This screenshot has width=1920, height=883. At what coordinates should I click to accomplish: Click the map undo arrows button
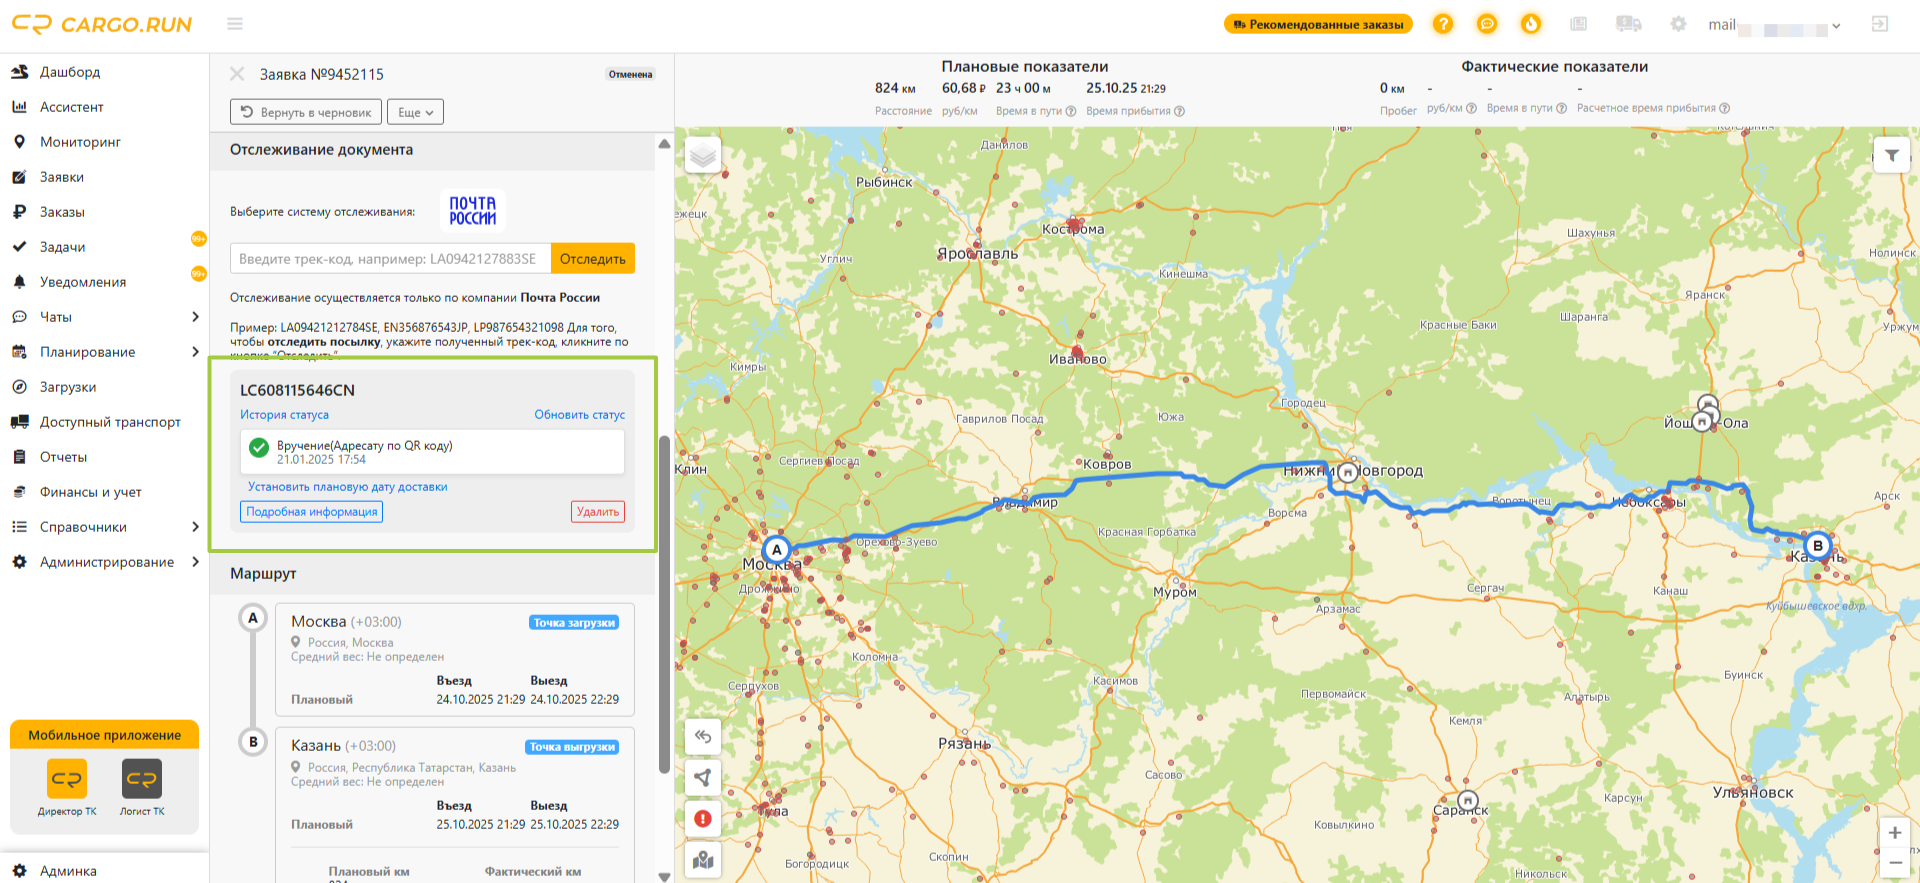[x=703, y=737]
